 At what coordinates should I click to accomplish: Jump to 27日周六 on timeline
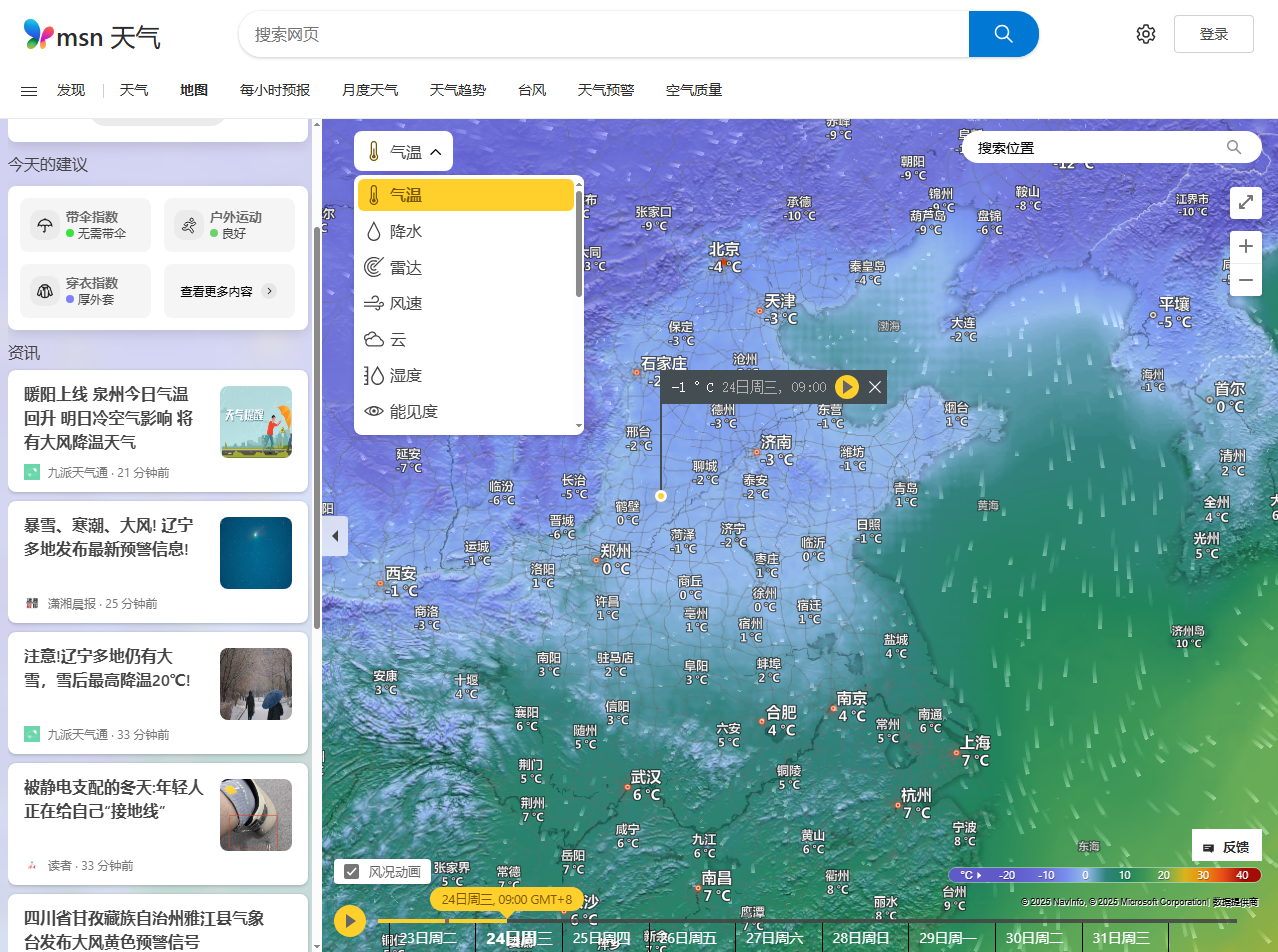point(775,938)
